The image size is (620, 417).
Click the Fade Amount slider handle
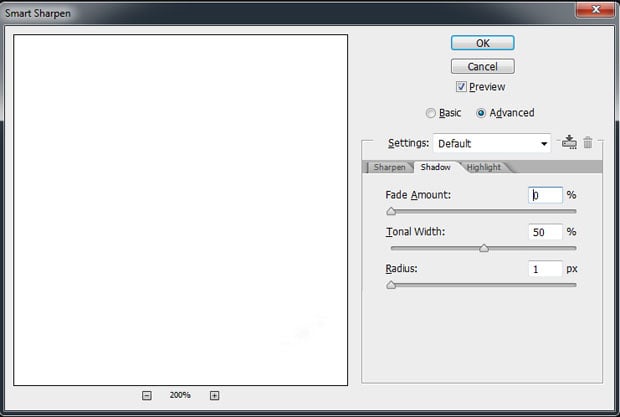pos(391,211)
